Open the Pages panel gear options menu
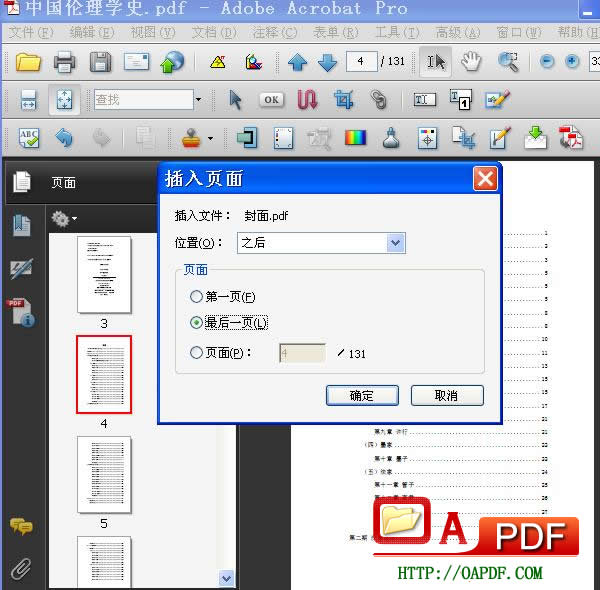Image resolution: width=600 pixels, height=590 pixels. (x=64, y=219)
